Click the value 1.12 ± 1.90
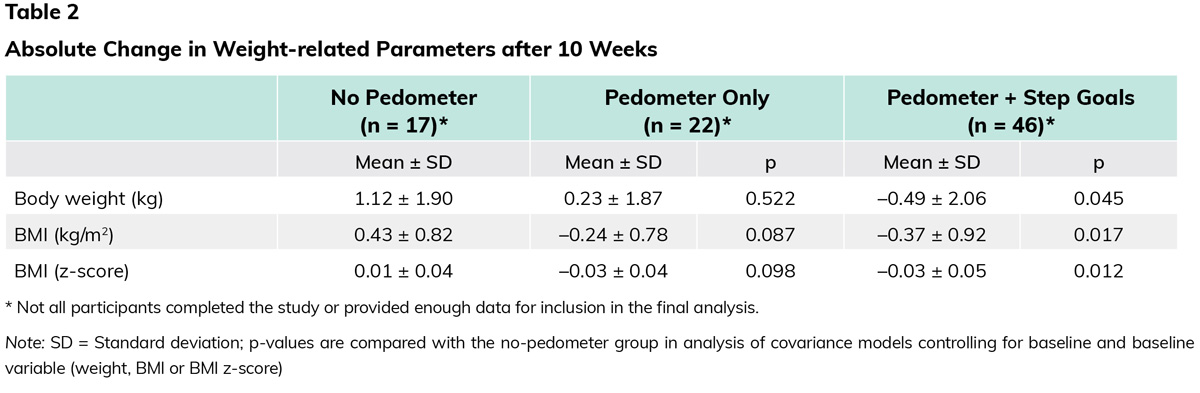This screenshot has width=1200, height=393. pos(404,199)
